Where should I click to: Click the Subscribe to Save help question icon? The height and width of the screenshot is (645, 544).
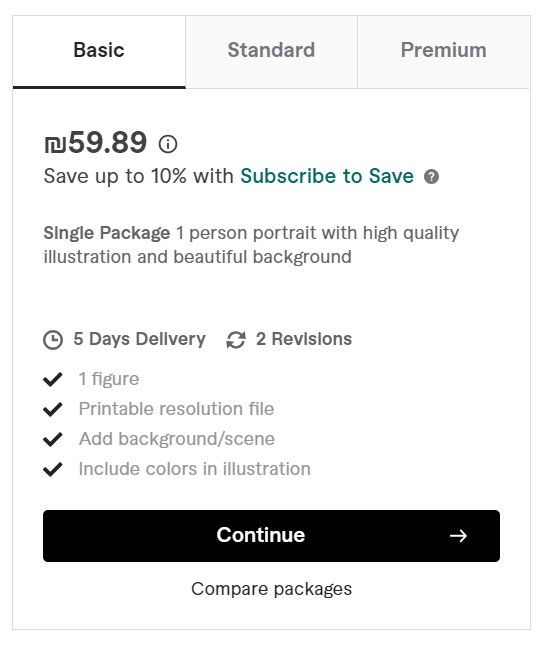pos(431,176)
